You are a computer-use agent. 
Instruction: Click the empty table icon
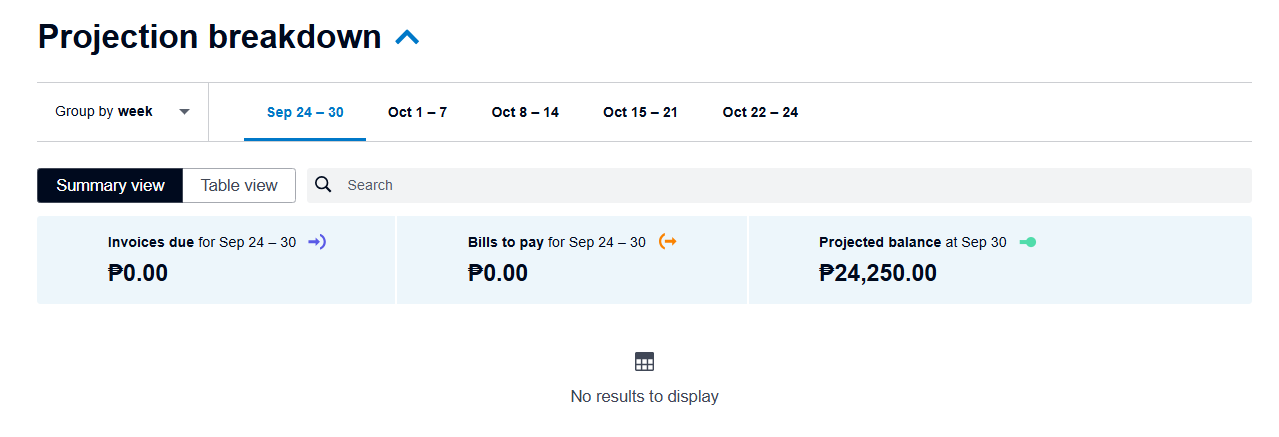pyautogui.click(x=644, y=362)
